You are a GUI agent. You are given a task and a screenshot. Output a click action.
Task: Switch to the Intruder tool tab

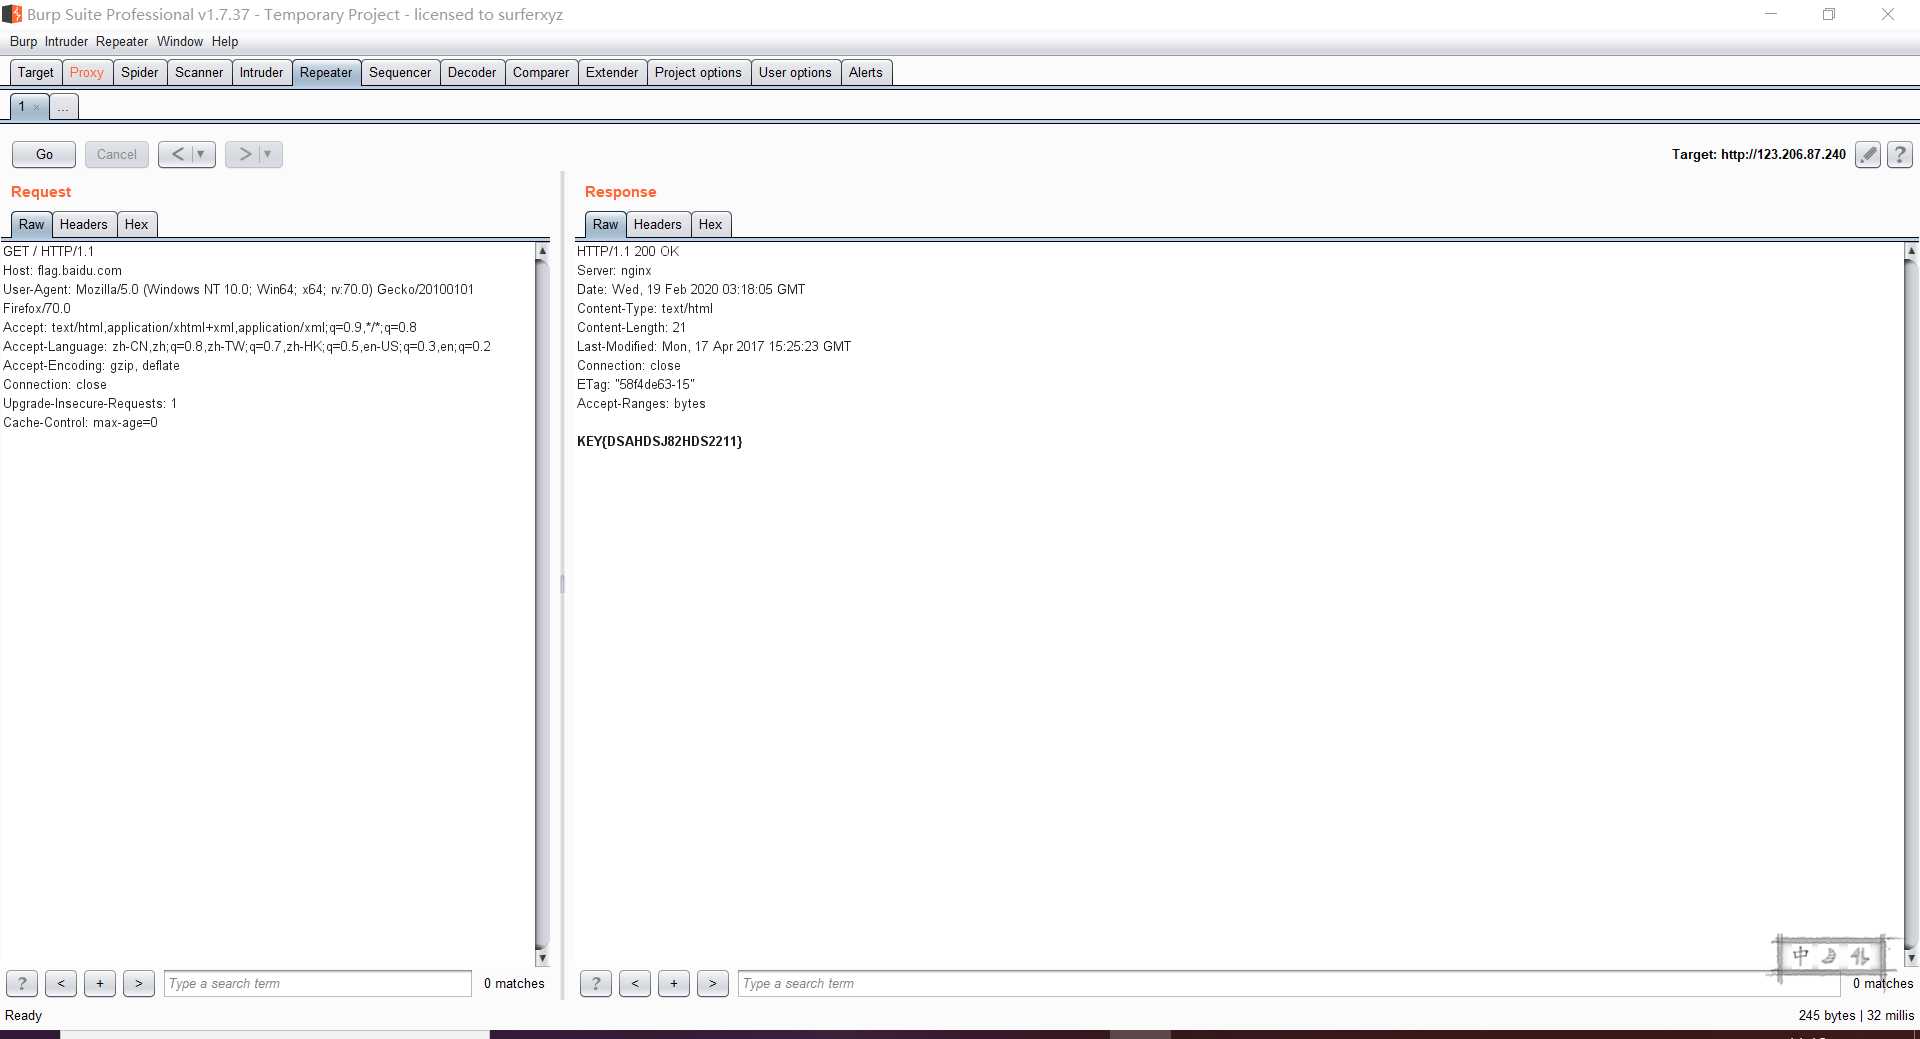coord(261,73)
